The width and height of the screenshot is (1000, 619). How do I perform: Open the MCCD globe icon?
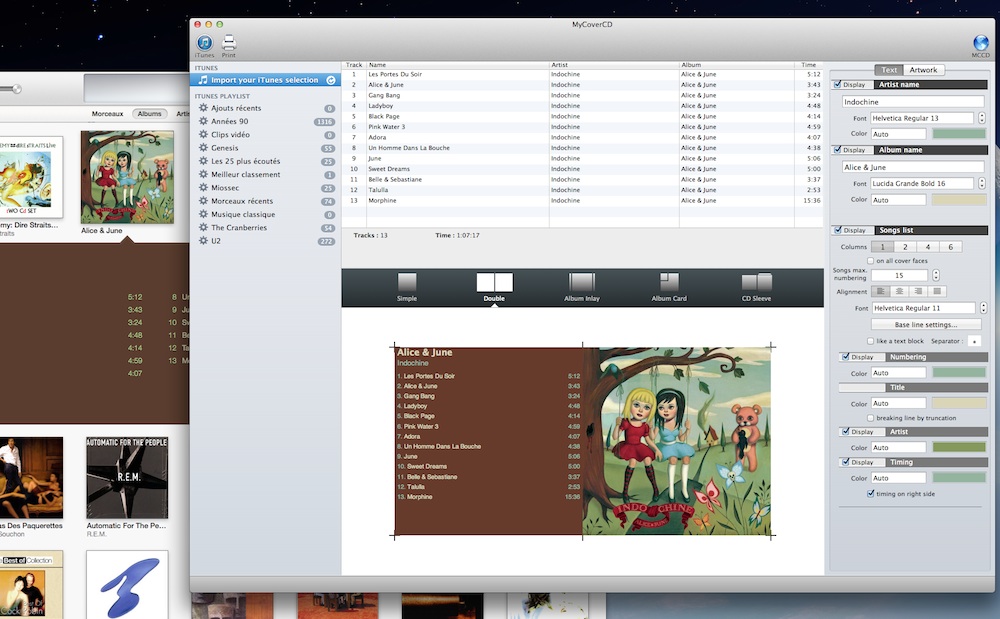pos(980,43)
